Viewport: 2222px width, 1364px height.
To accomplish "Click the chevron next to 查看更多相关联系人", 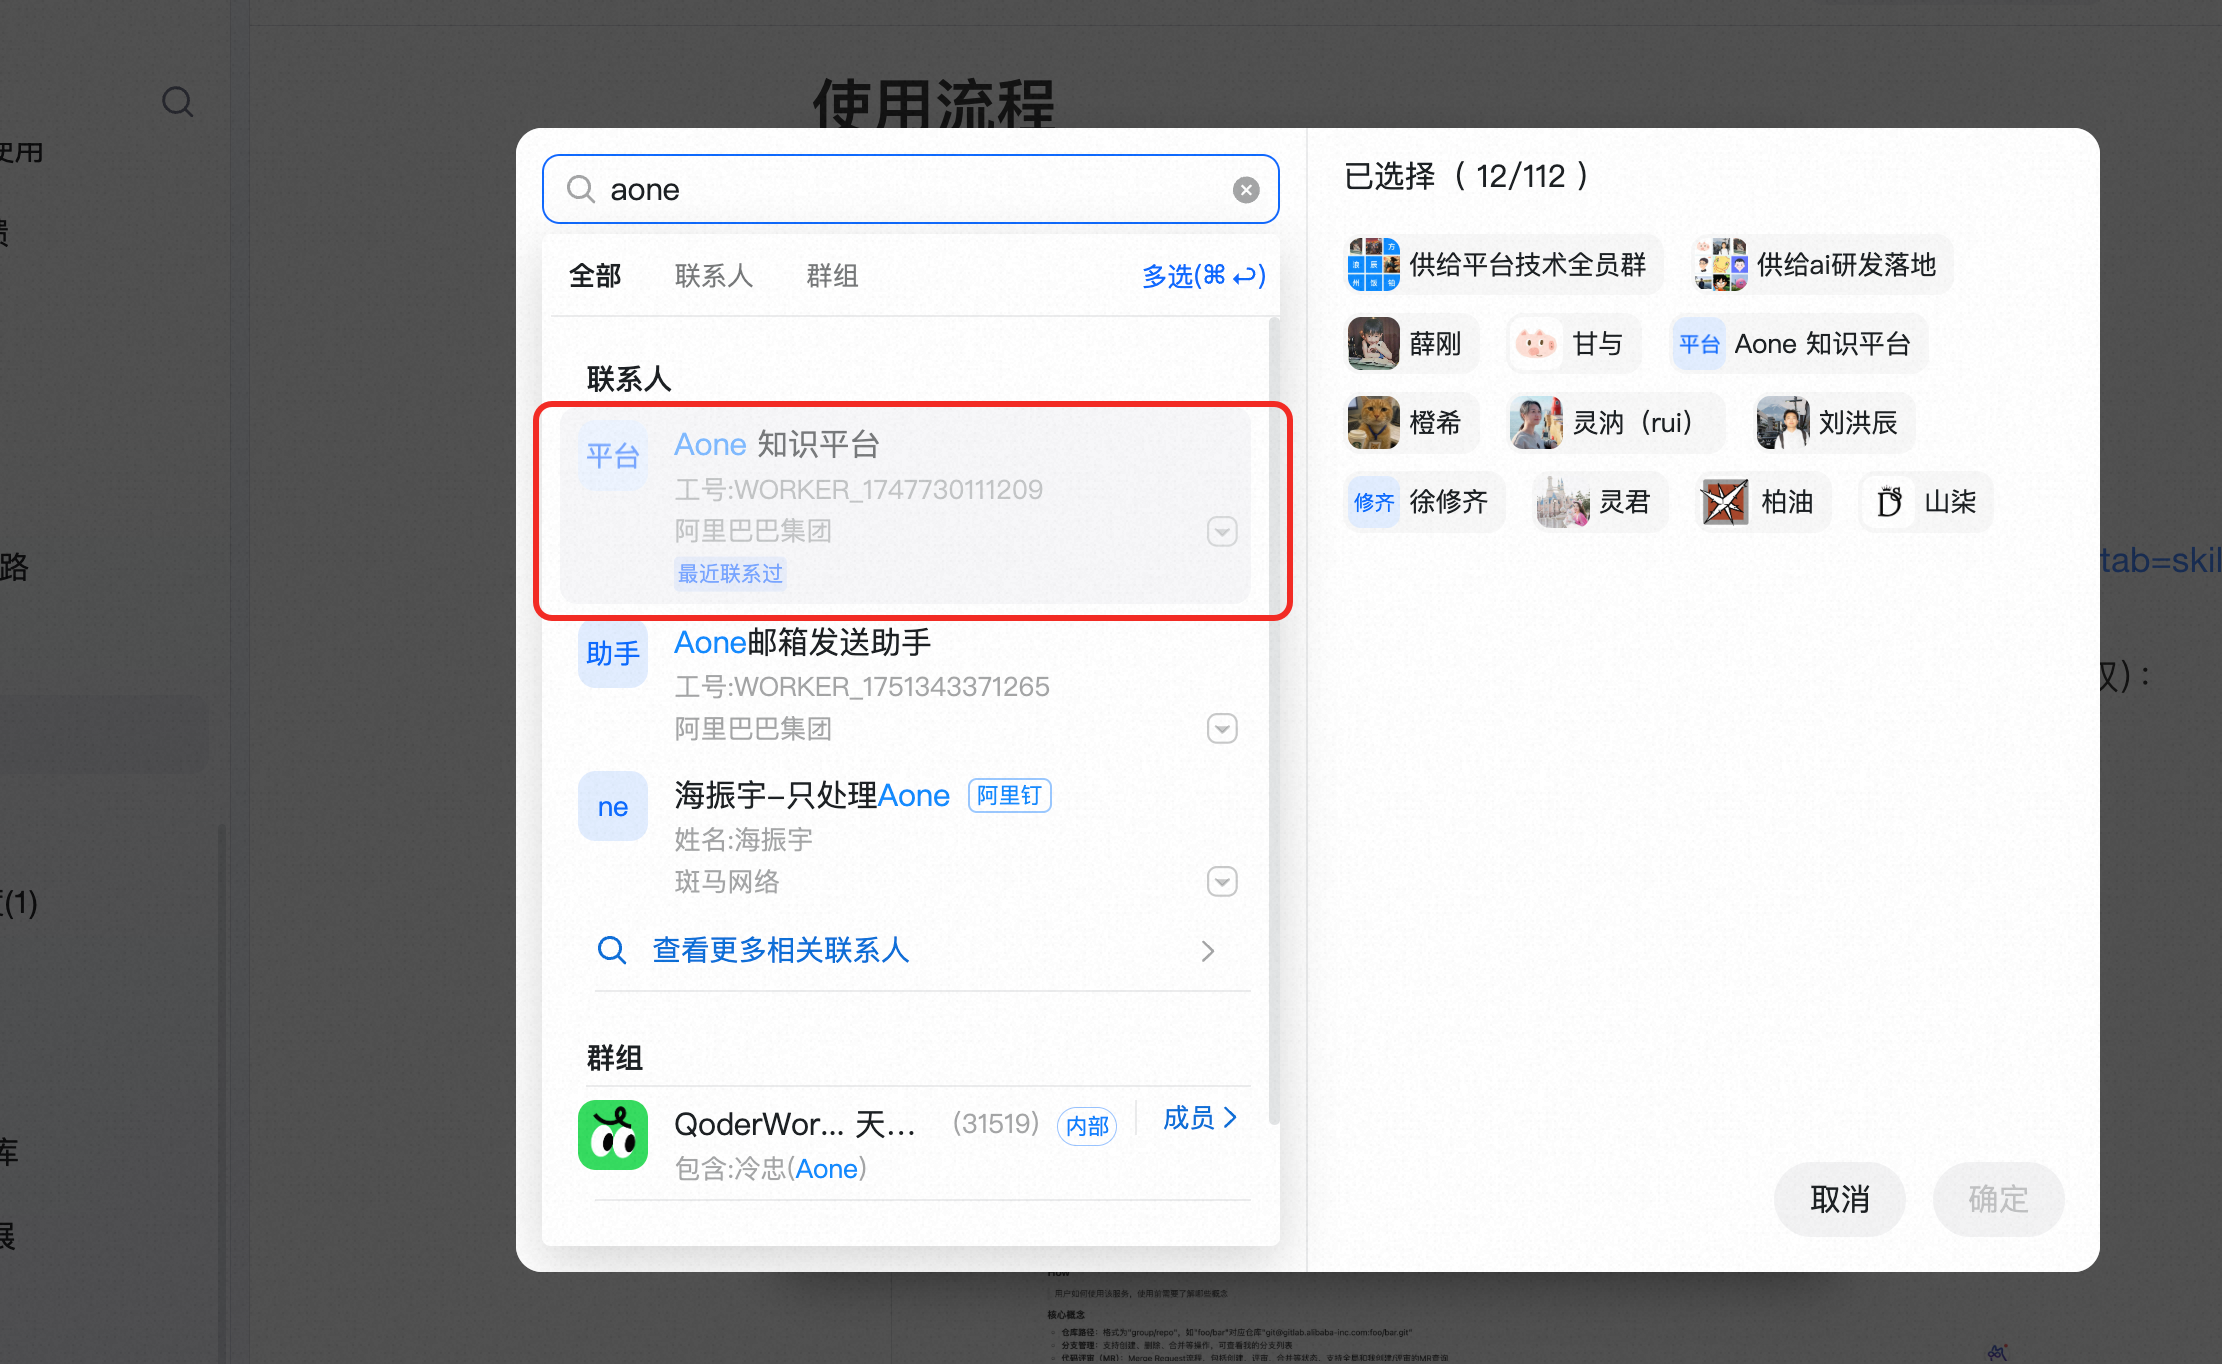I will click(x=1207, y=951).
